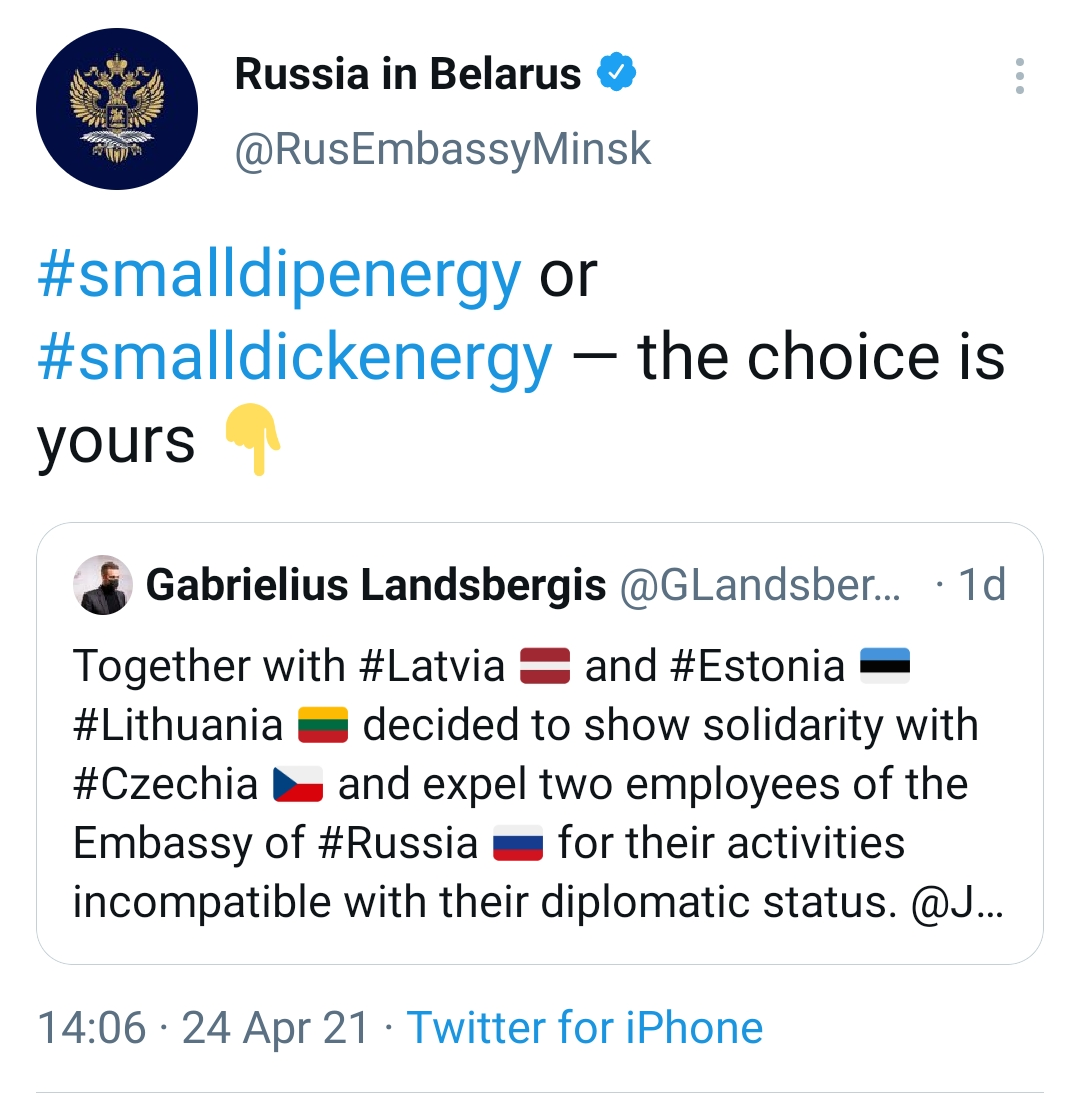
Task: Click the 14:06 · 24 Apr 21 timestamp
Action: [x=203, y=1028]
